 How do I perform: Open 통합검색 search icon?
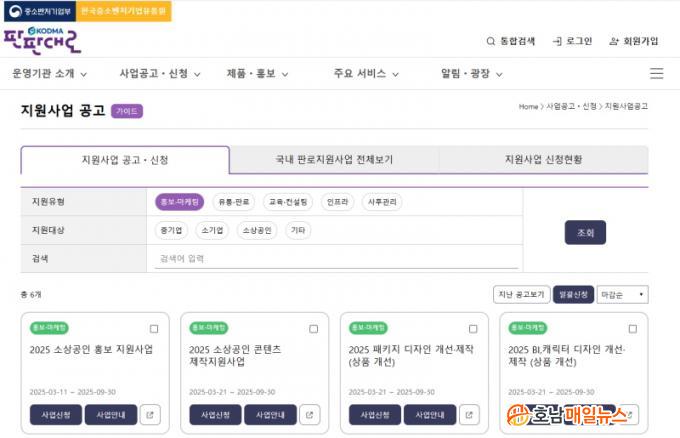(491, 41)
